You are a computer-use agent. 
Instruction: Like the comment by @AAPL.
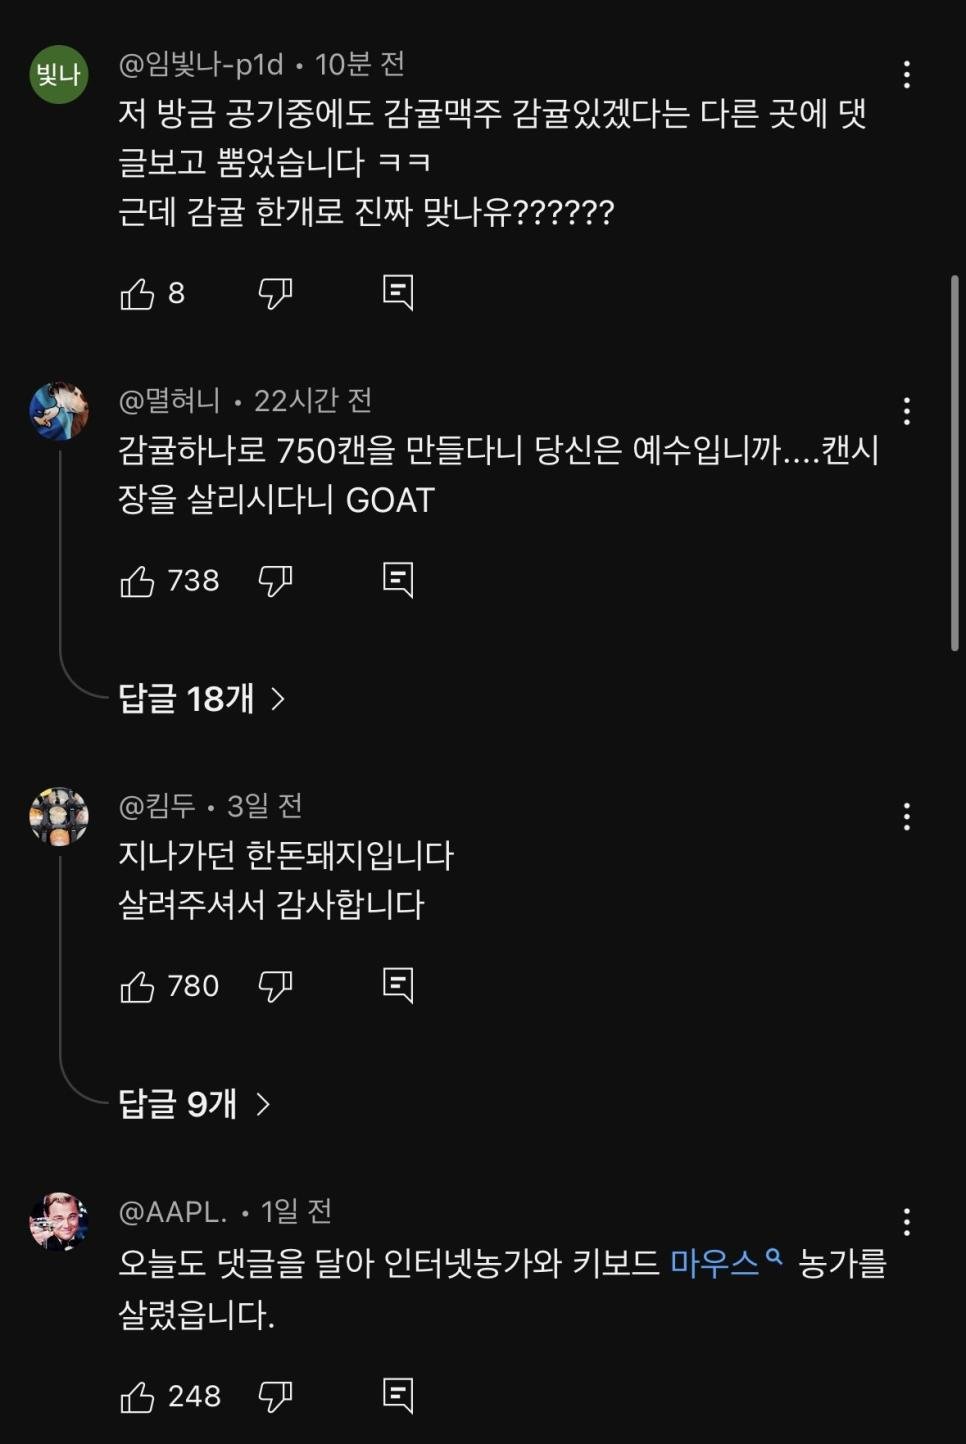coord(137,1397)
